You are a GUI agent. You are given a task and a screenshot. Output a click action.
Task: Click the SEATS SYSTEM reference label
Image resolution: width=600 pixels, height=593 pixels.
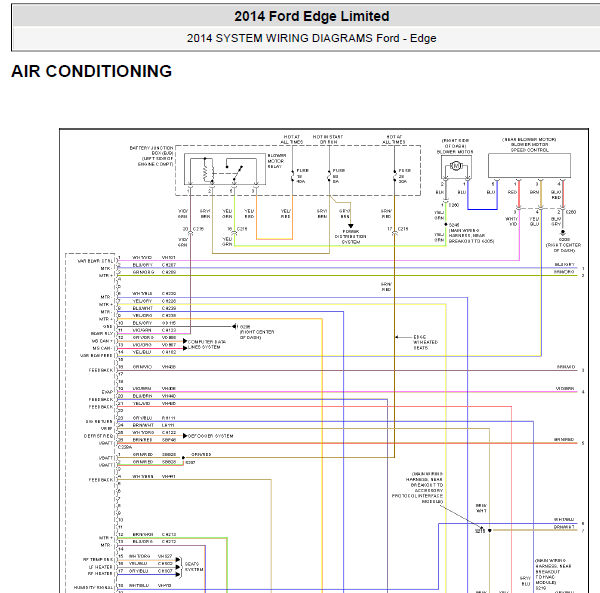(x=194, y=567)
